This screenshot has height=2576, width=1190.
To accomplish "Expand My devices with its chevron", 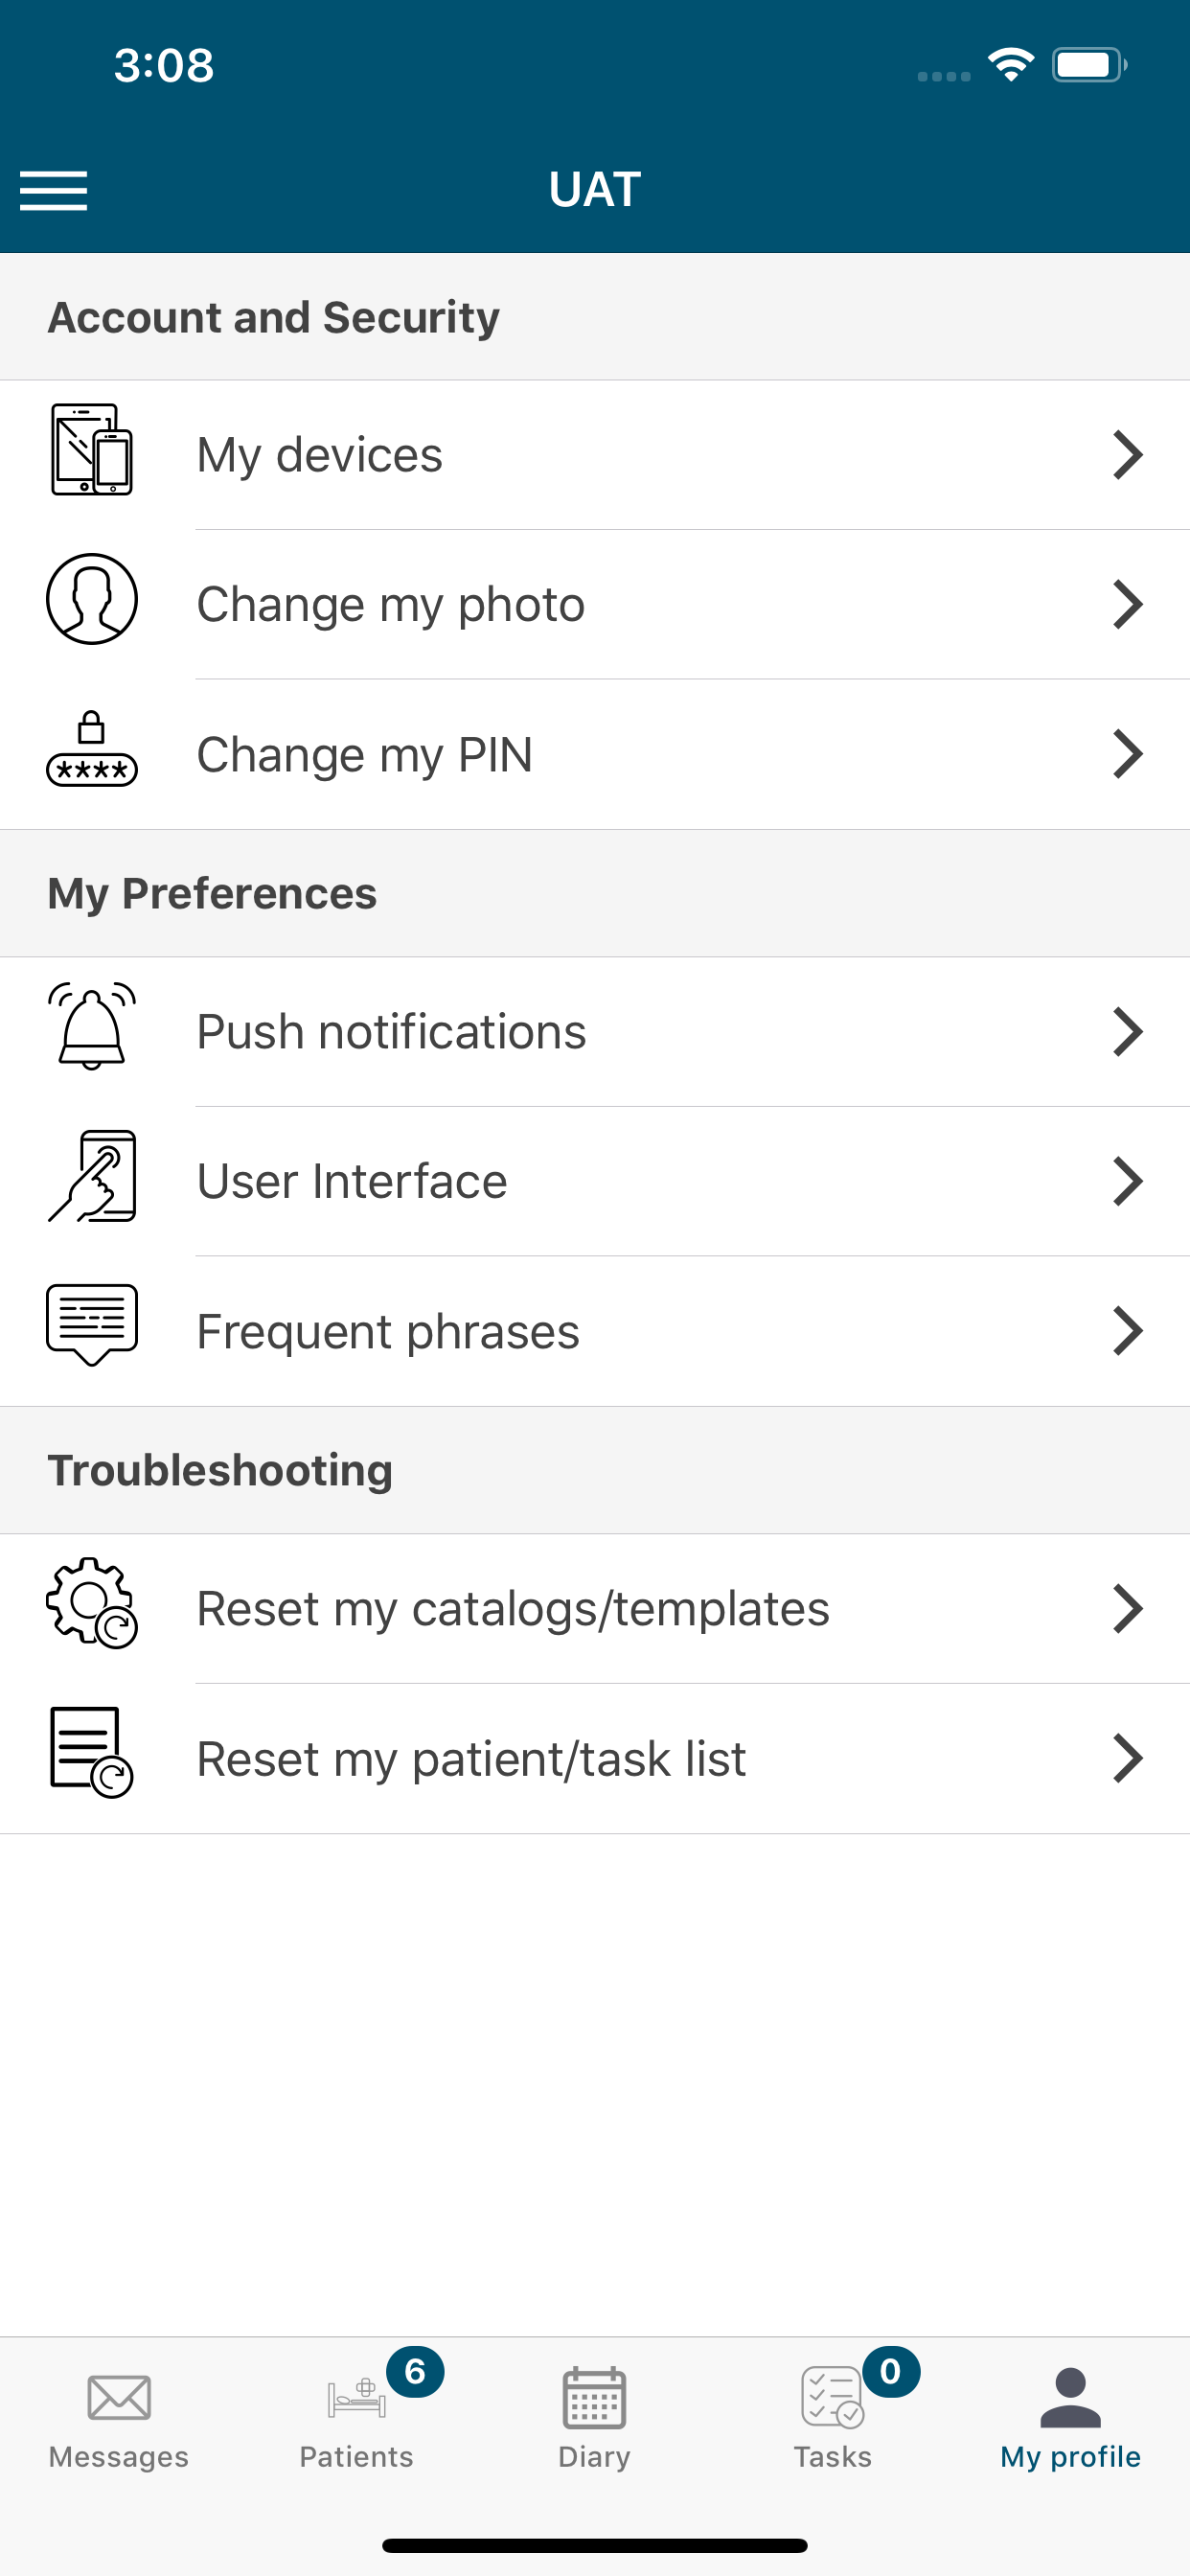I will (1127, 455).
